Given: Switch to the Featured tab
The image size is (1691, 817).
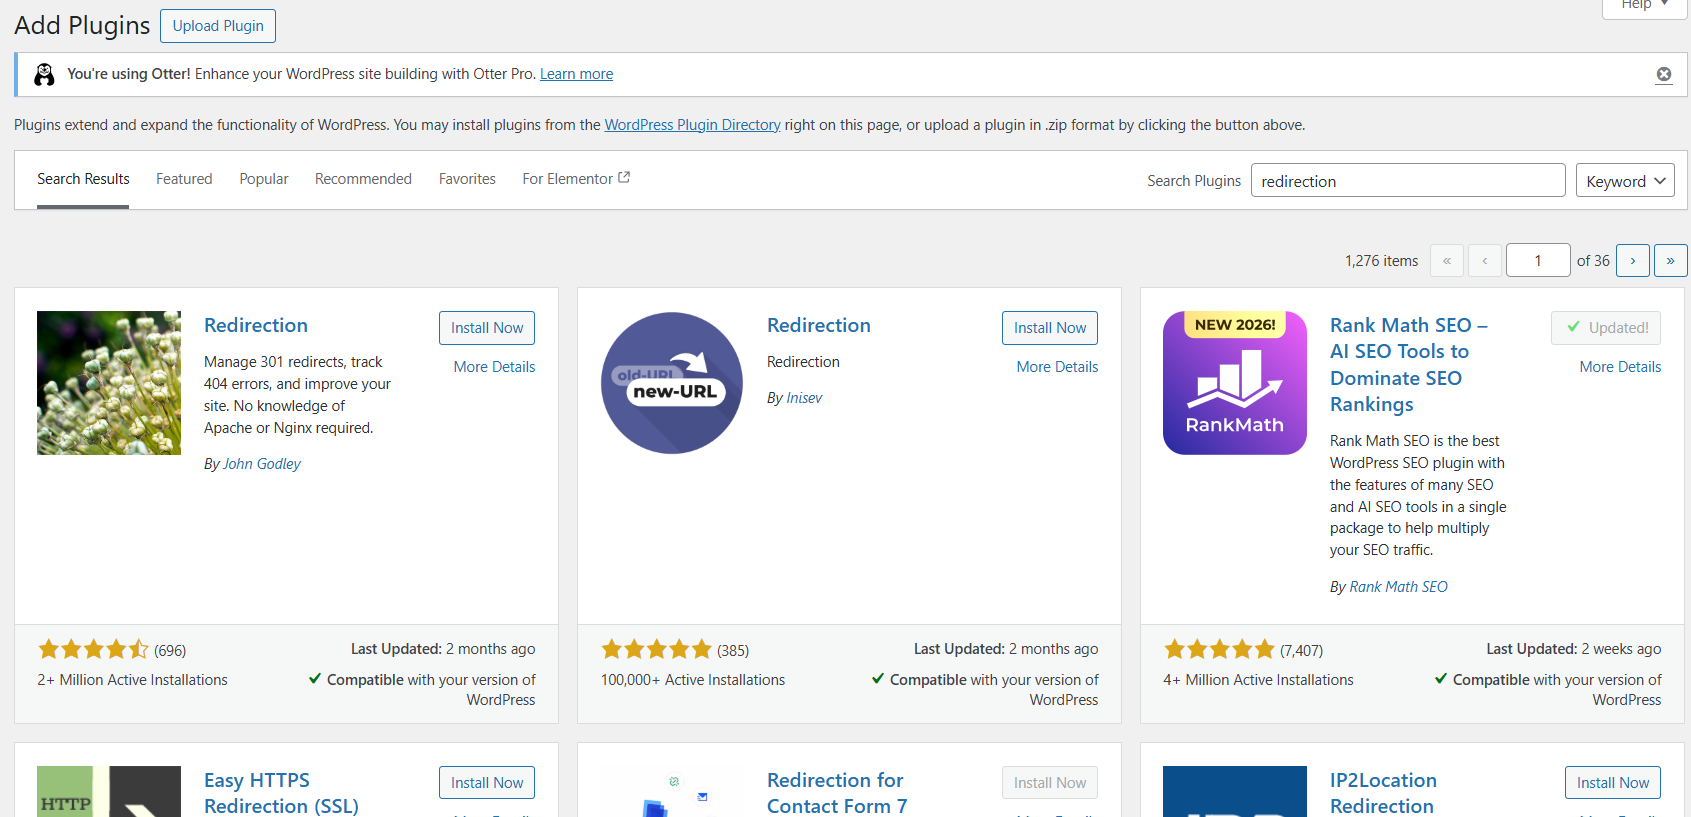Looking at the screenshot, I should [x=184, y=179].
